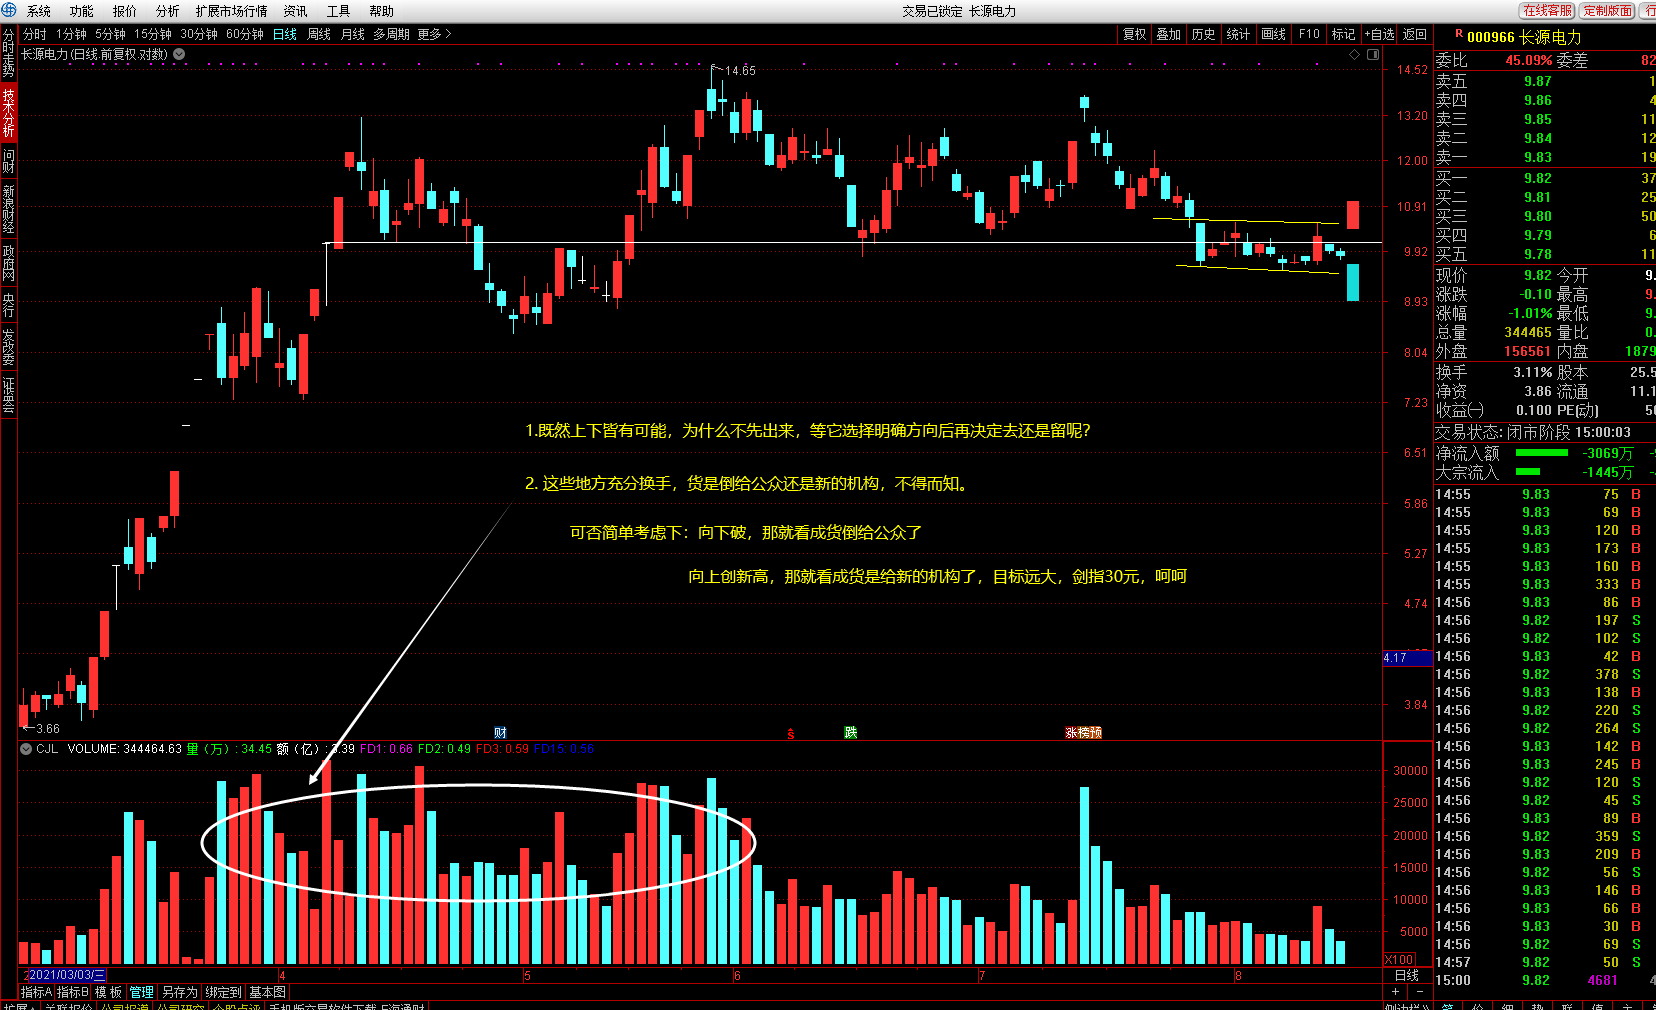Click the X100 volume scale label
The image size is (1656, 1010).
pos(1399,959)
